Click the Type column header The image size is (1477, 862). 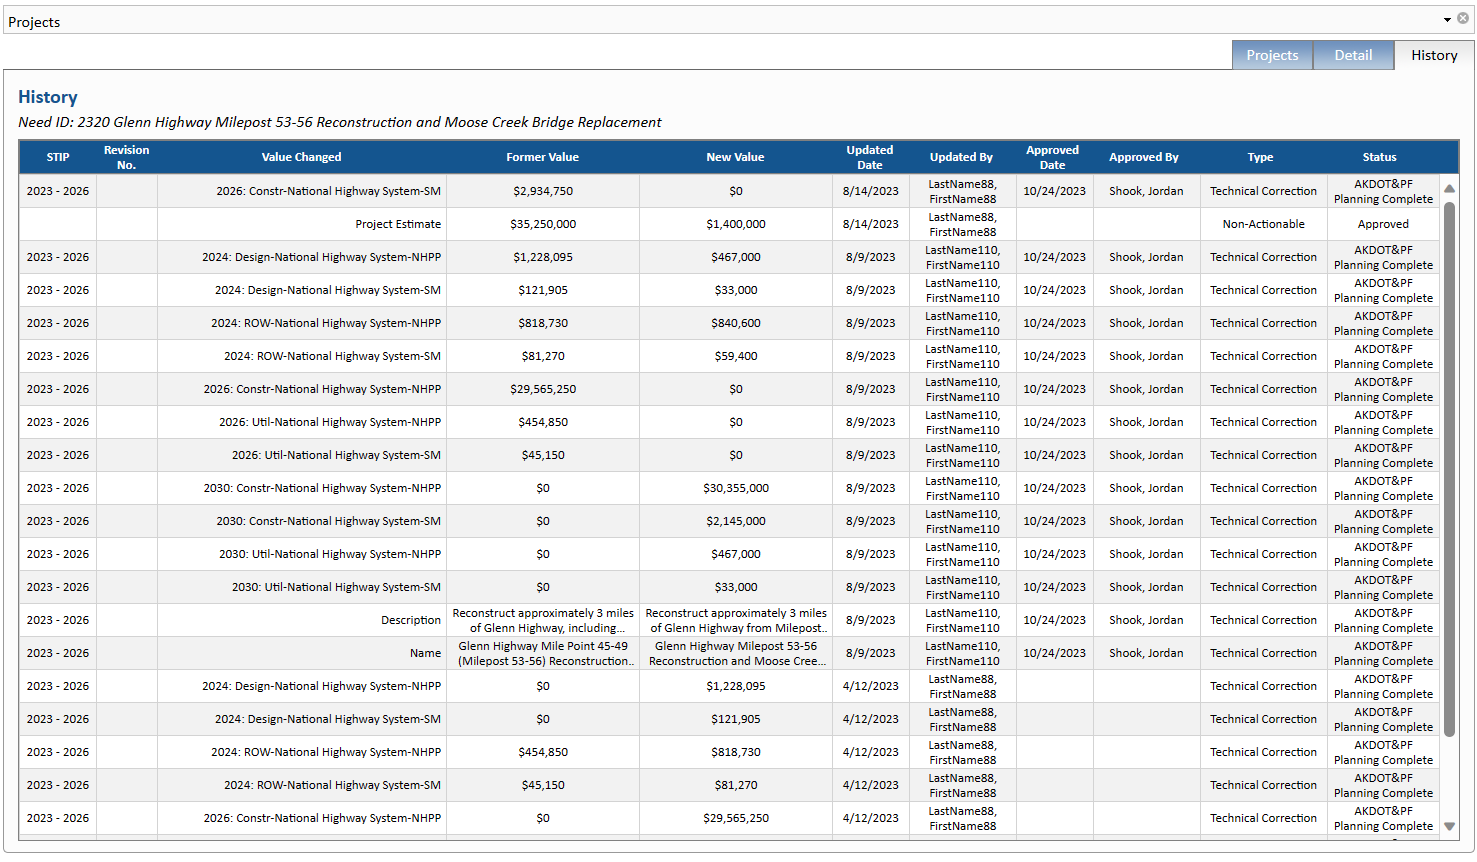coord(1261,157)
